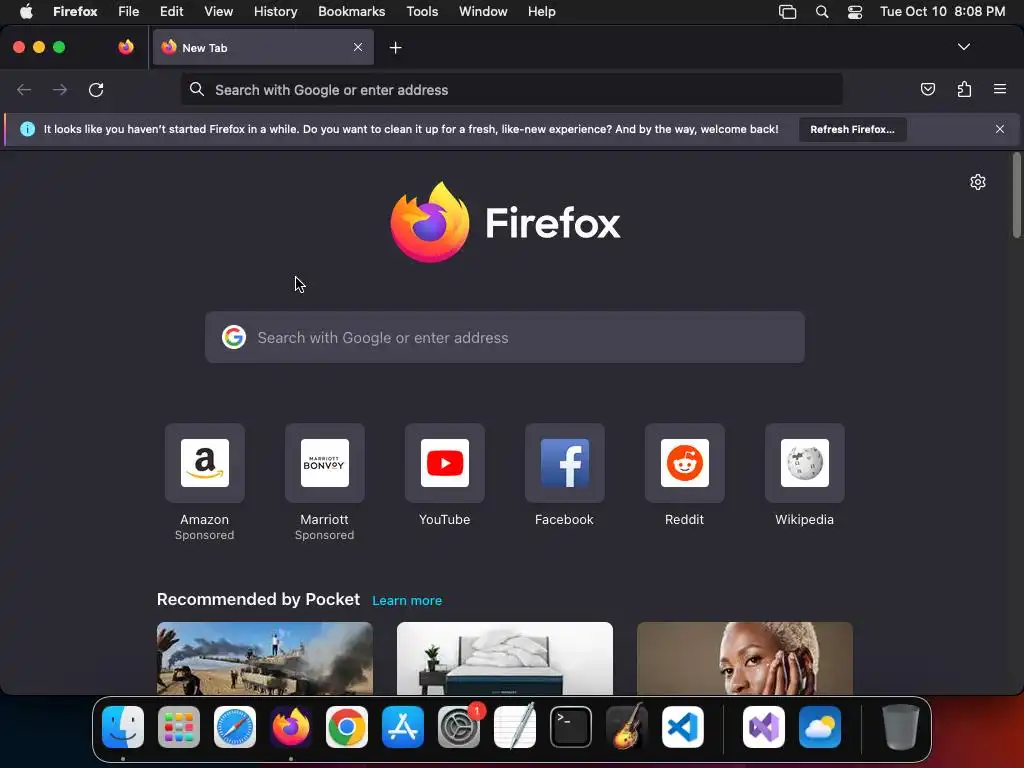This screenshot has width=1024, height=768.
Task: Click the Google search box on page
Action: click(505, 337)
